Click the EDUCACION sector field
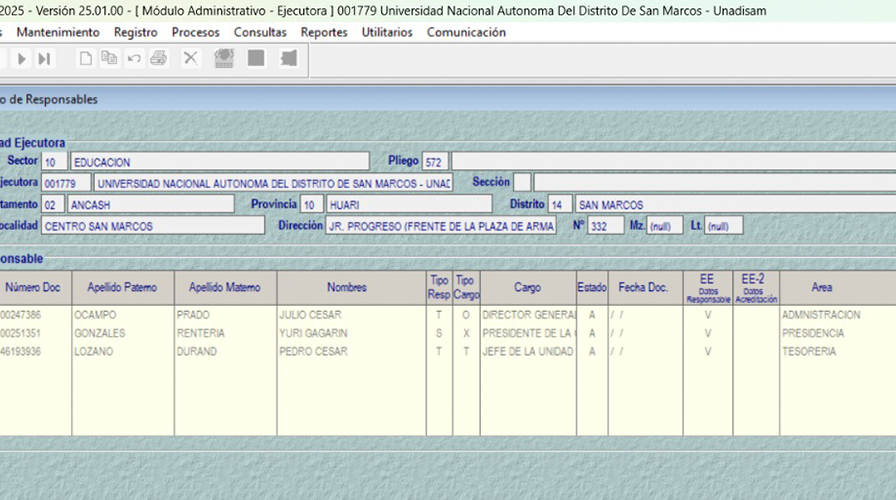Viewport: 896px width, 500px height. (220, 162)
